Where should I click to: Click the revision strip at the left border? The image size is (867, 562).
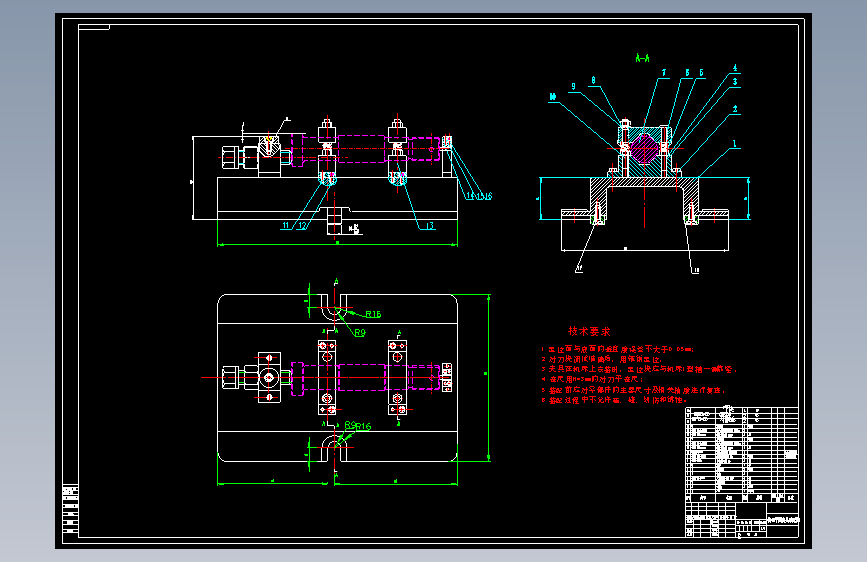click(x=70, y=510)
